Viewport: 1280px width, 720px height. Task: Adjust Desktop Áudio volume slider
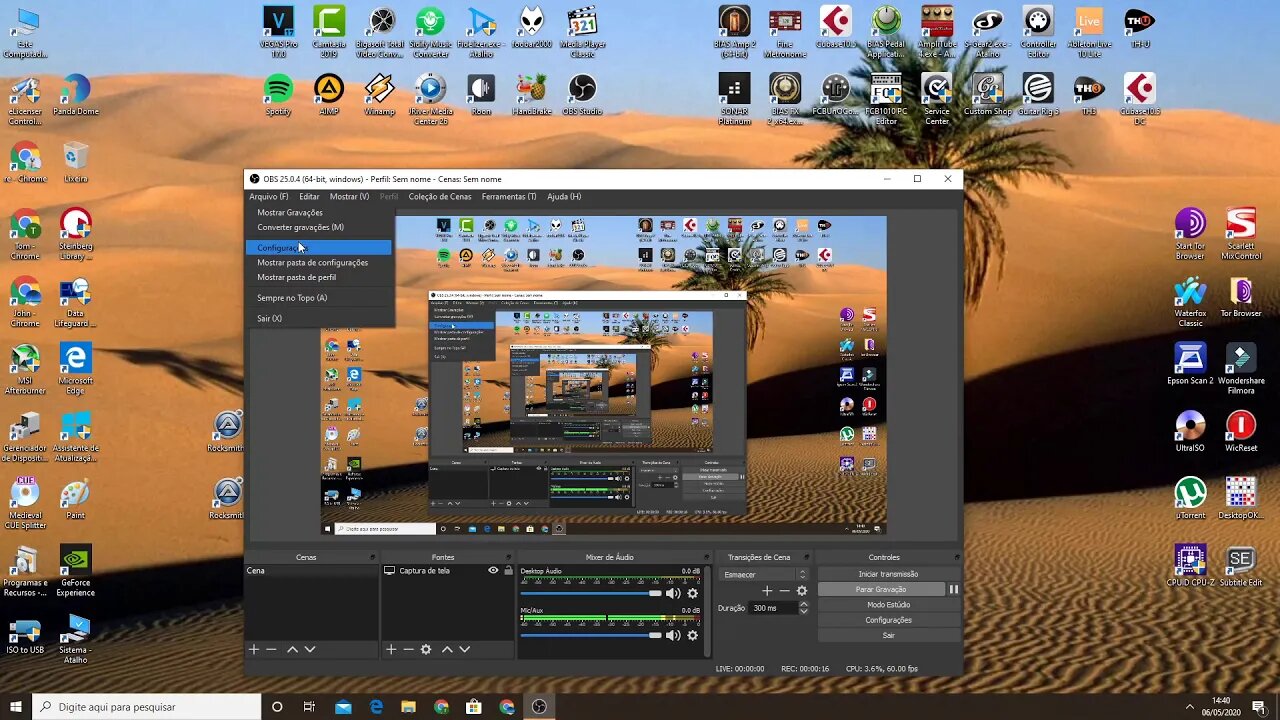coord(591,593)
